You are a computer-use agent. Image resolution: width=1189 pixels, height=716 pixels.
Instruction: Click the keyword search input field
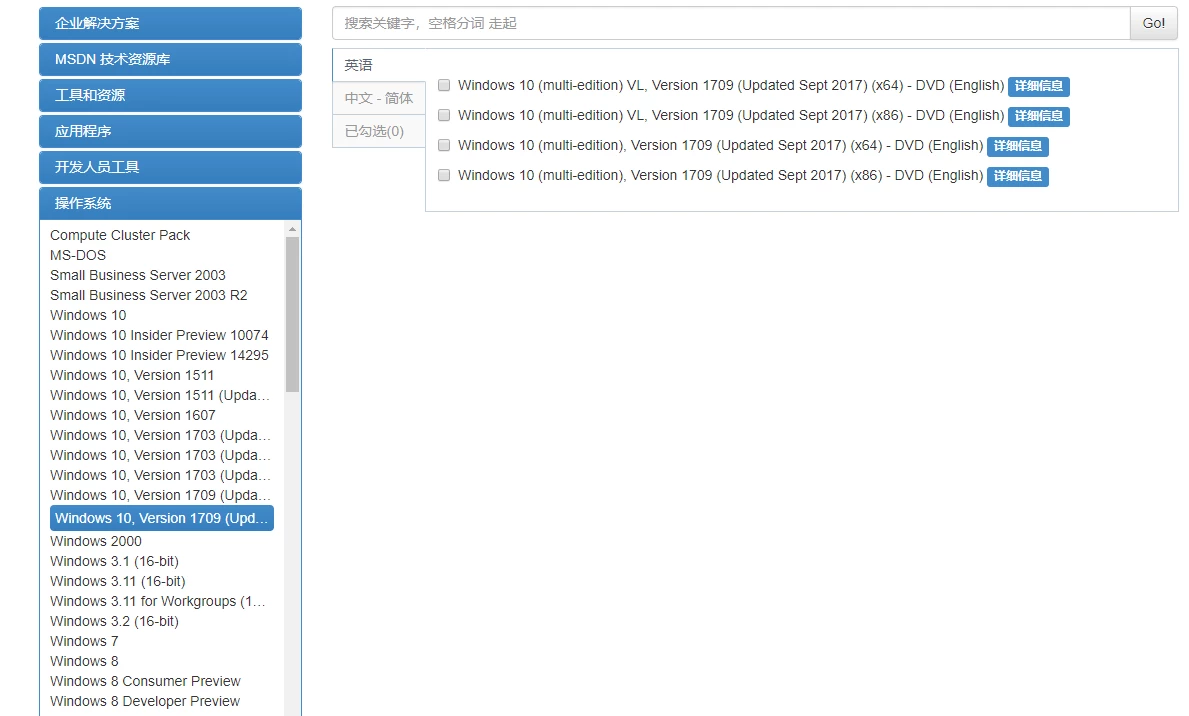730,23
